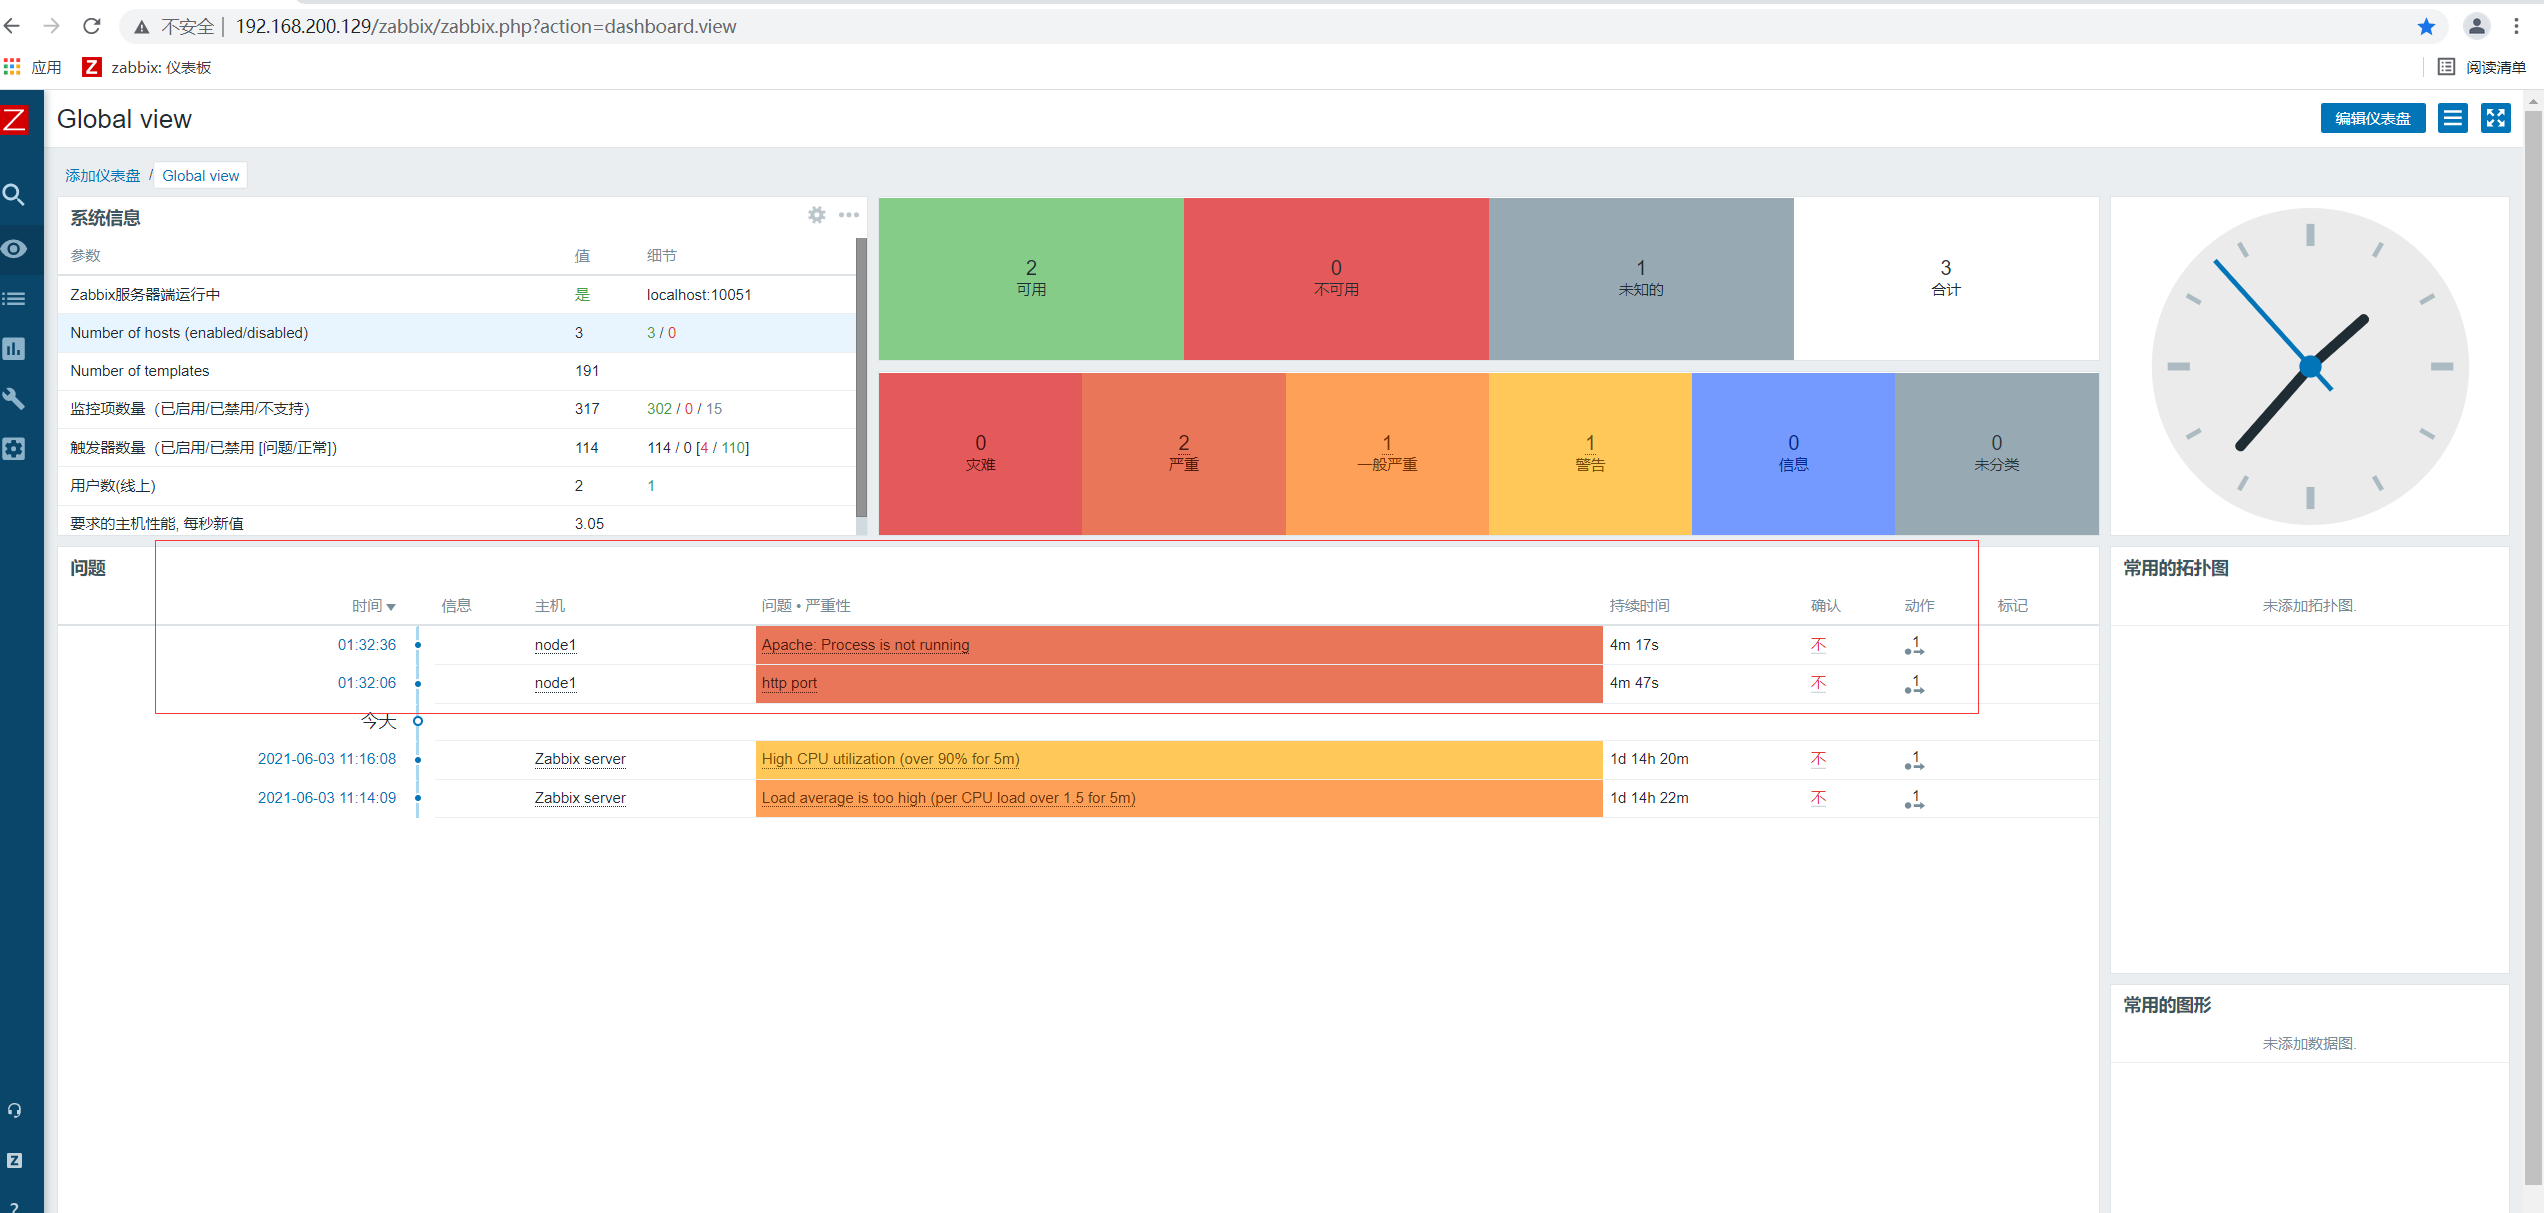Open the Reports chart icon menu
The image size is (2544, 1213).
tap(14, 349)
